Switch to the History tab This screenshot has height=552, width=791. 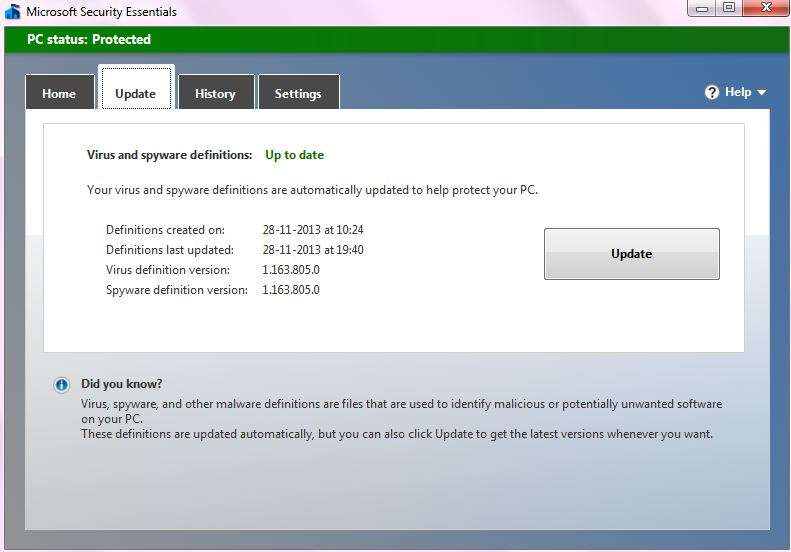pos(216,92)
